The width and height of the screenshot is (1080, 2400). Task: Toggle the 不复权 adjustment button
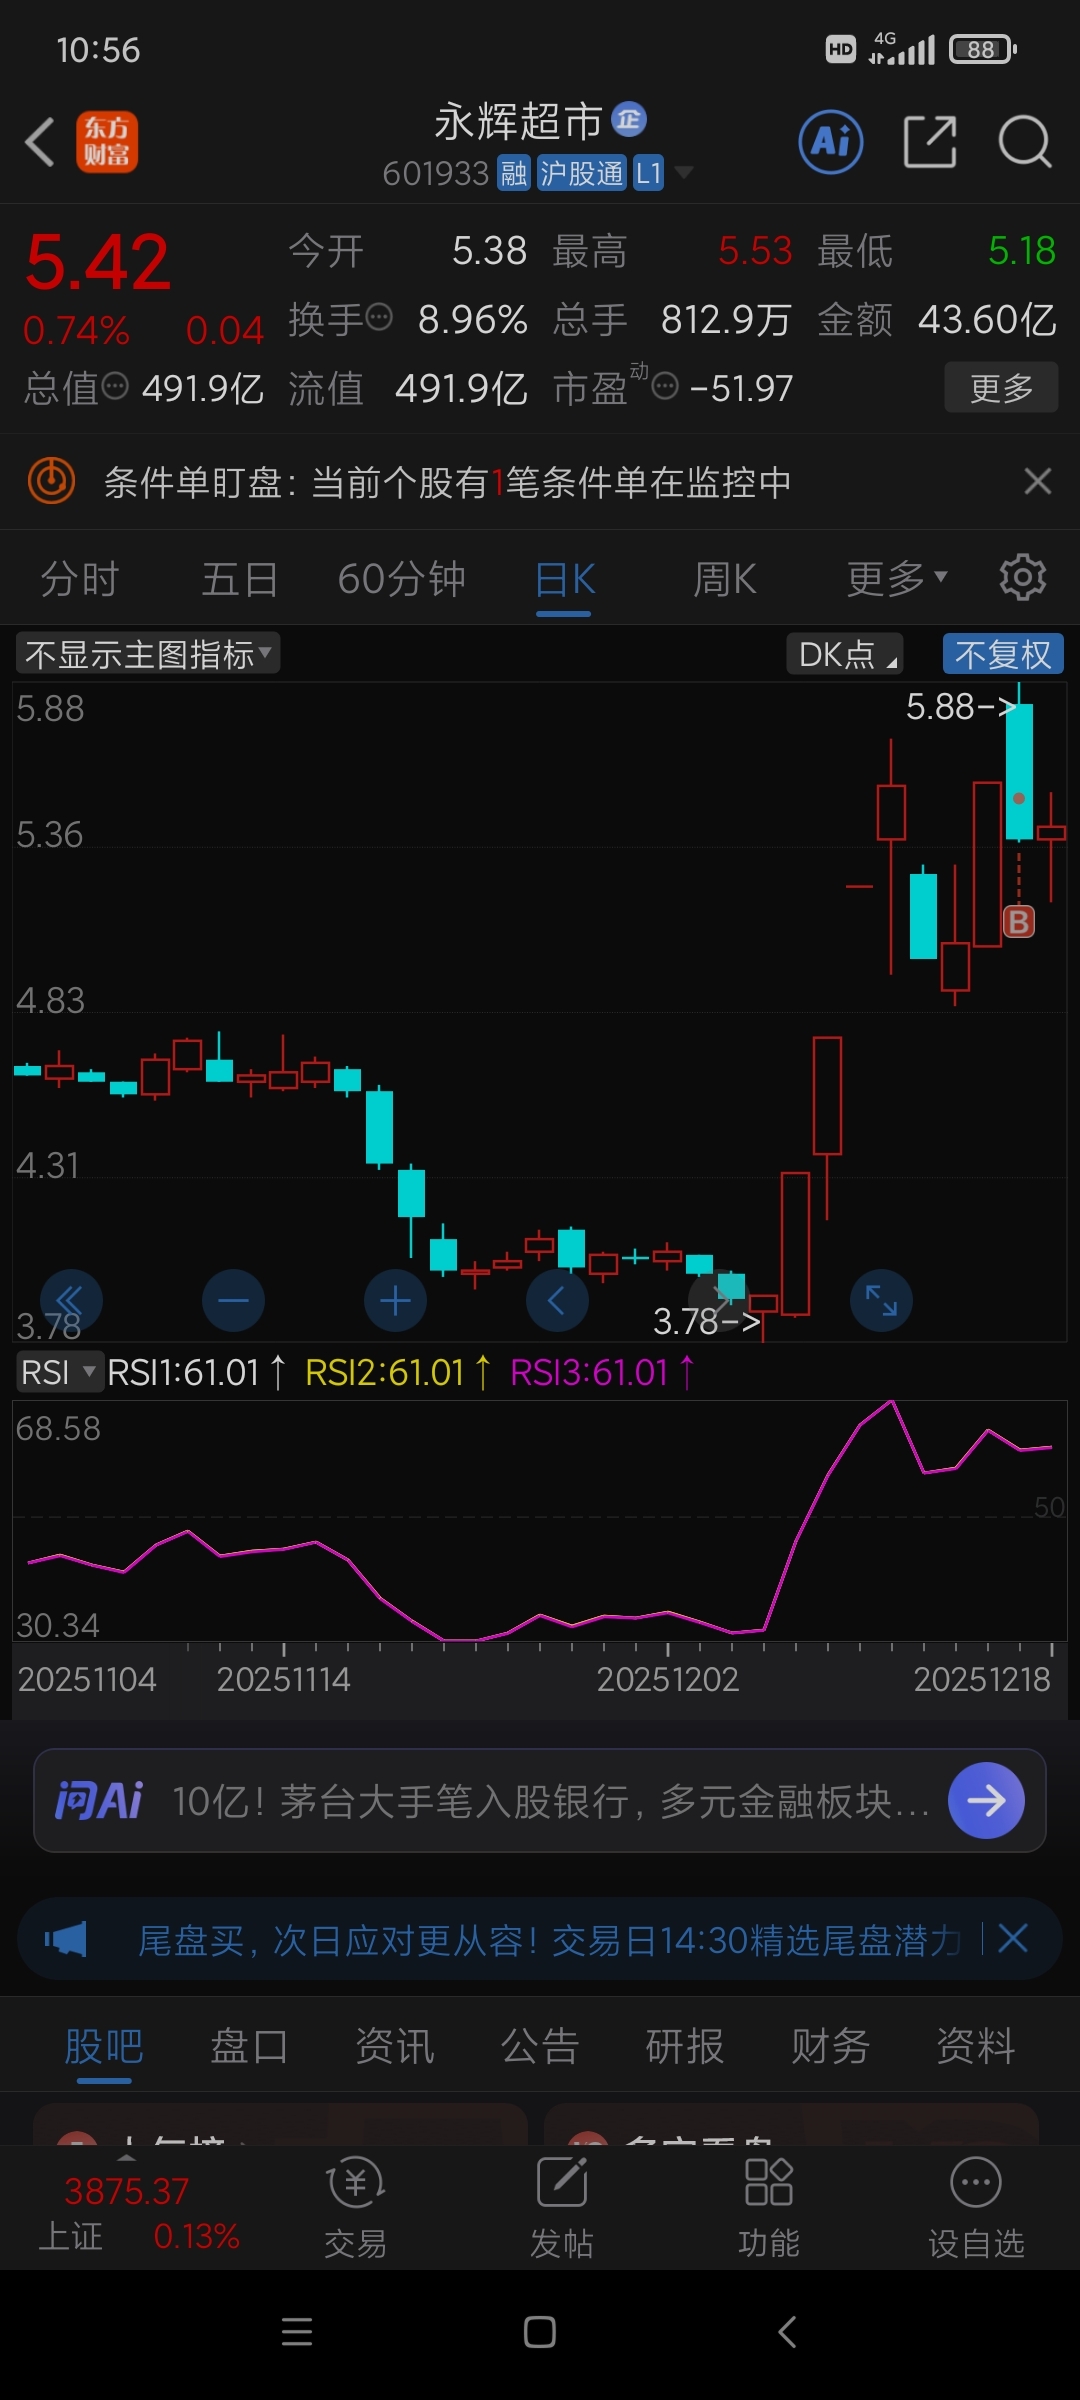(1003, 654)
